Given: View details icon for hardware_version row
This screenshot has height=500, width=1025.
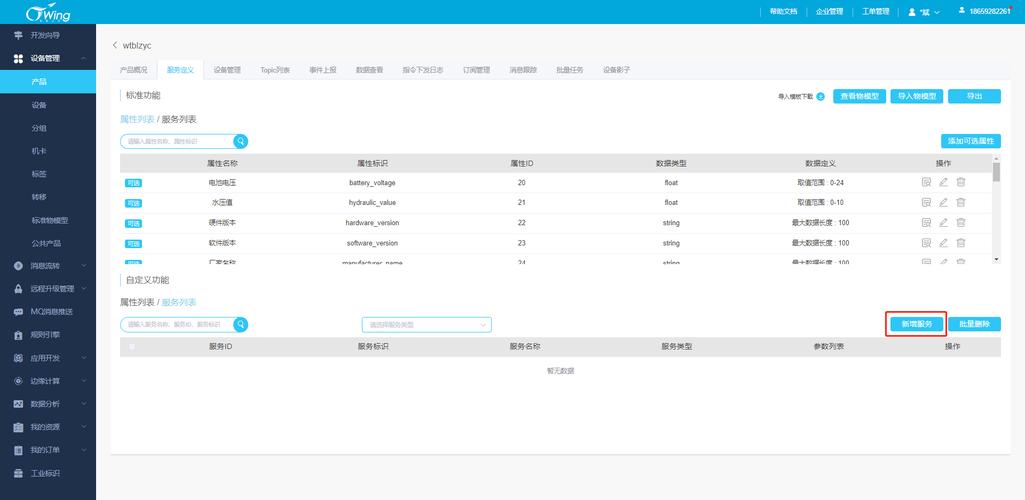Looking at the screenshot, I should coord(926,223).
